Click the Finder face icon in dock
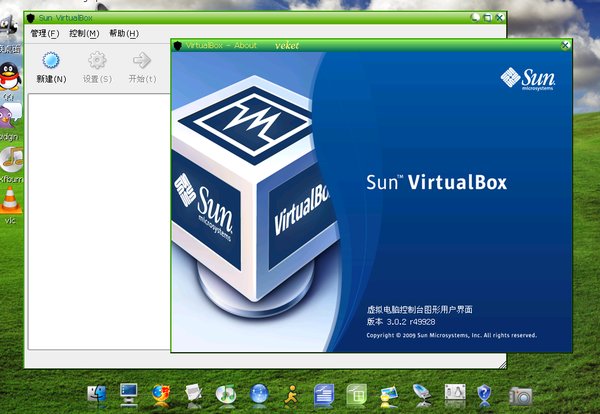Image resolution: width=600 pixels, height=414 pixels. pos(97,393)
